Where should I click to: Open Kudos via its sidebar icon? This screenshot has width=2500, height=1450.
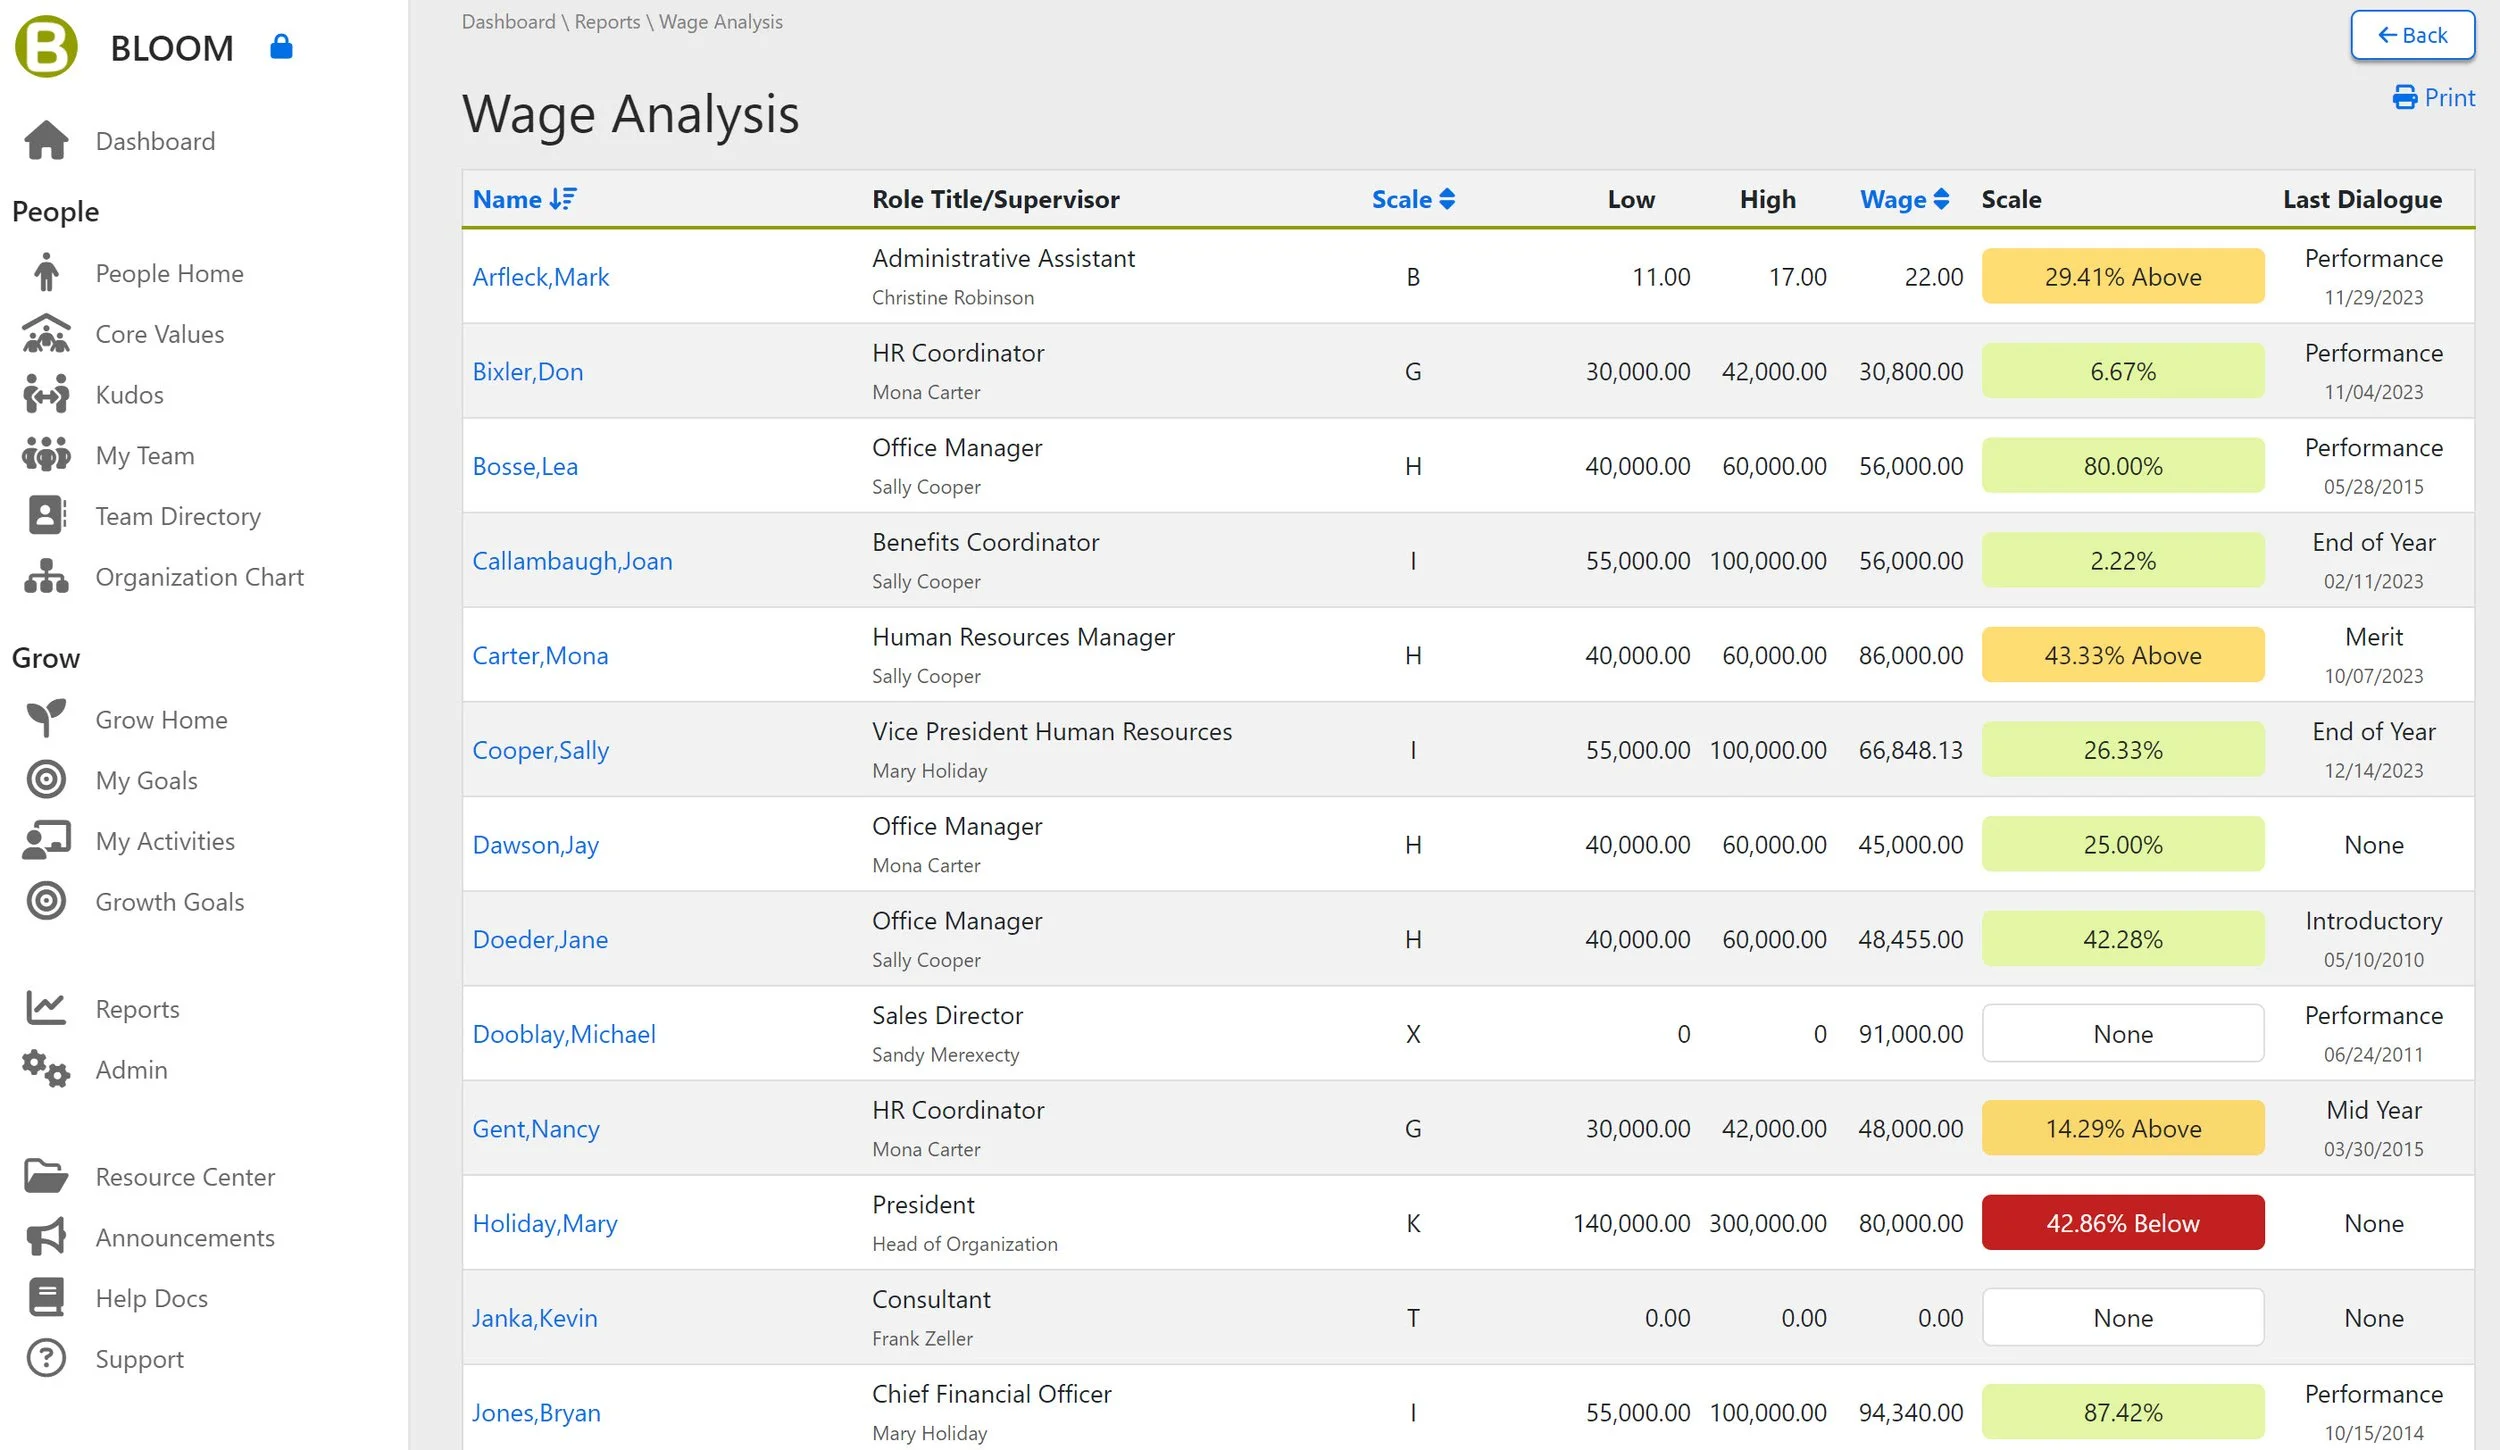[46, 395]
